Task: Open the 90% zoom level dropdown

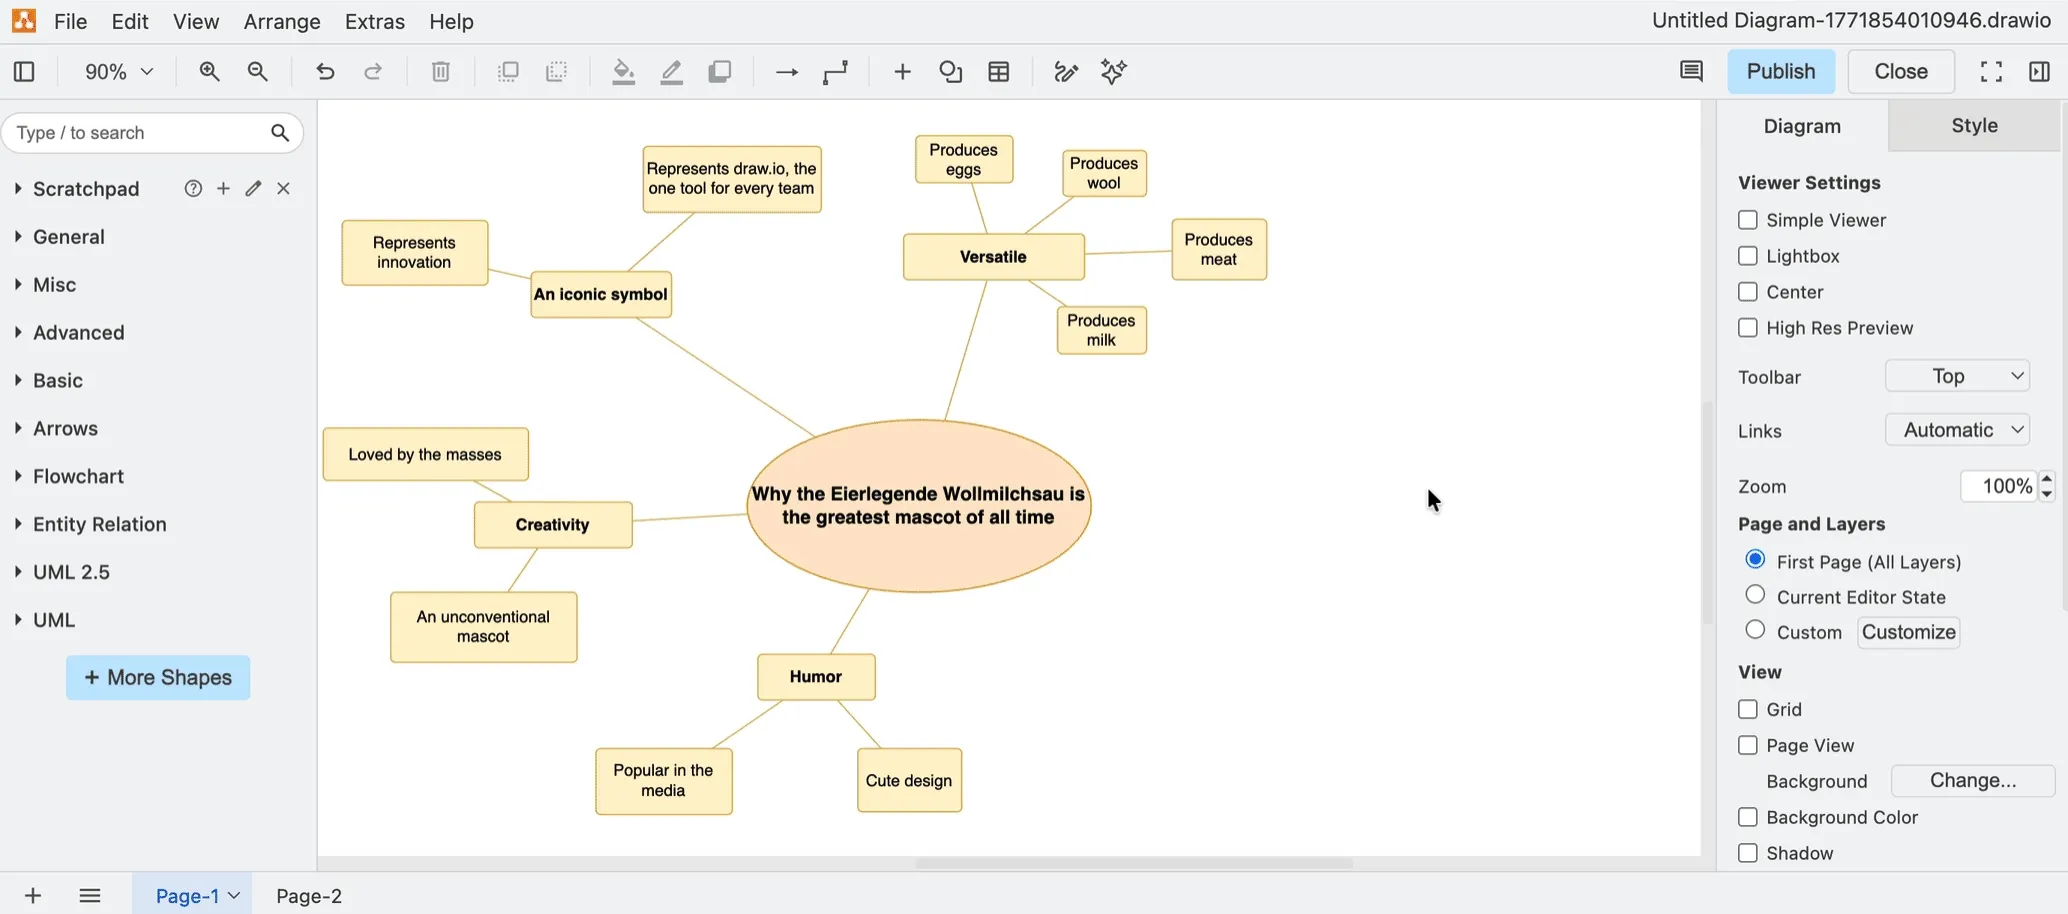Action: (x=118, y=71)
